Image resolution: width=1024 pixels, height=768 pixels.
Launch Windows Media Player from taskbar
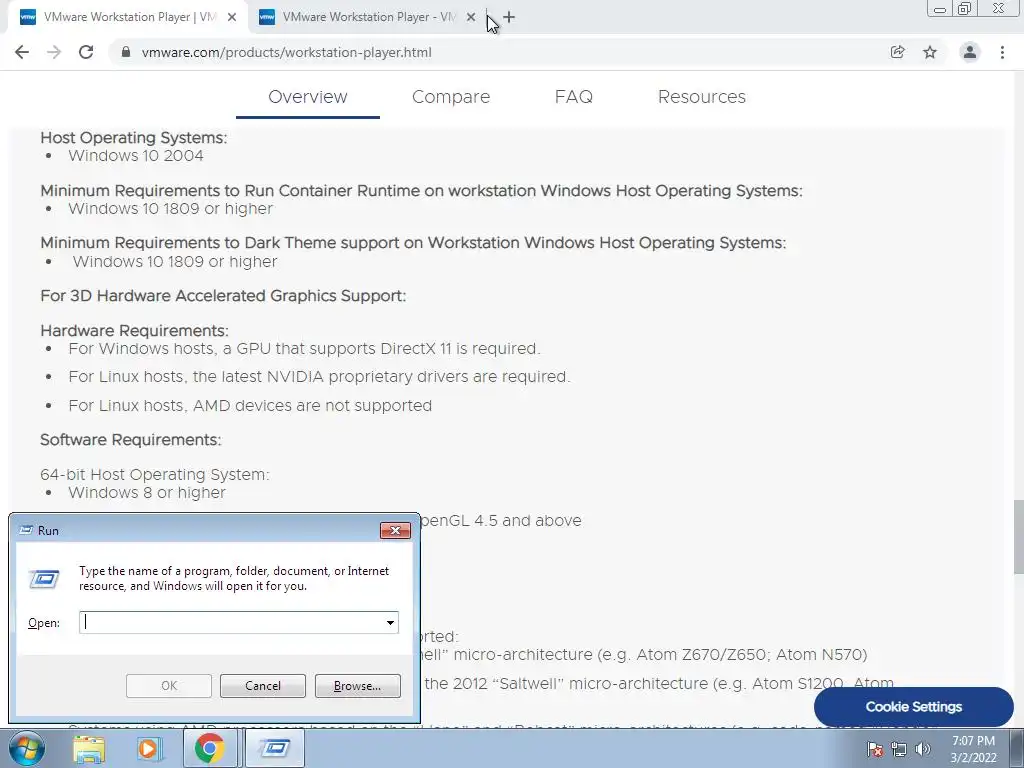149,748
